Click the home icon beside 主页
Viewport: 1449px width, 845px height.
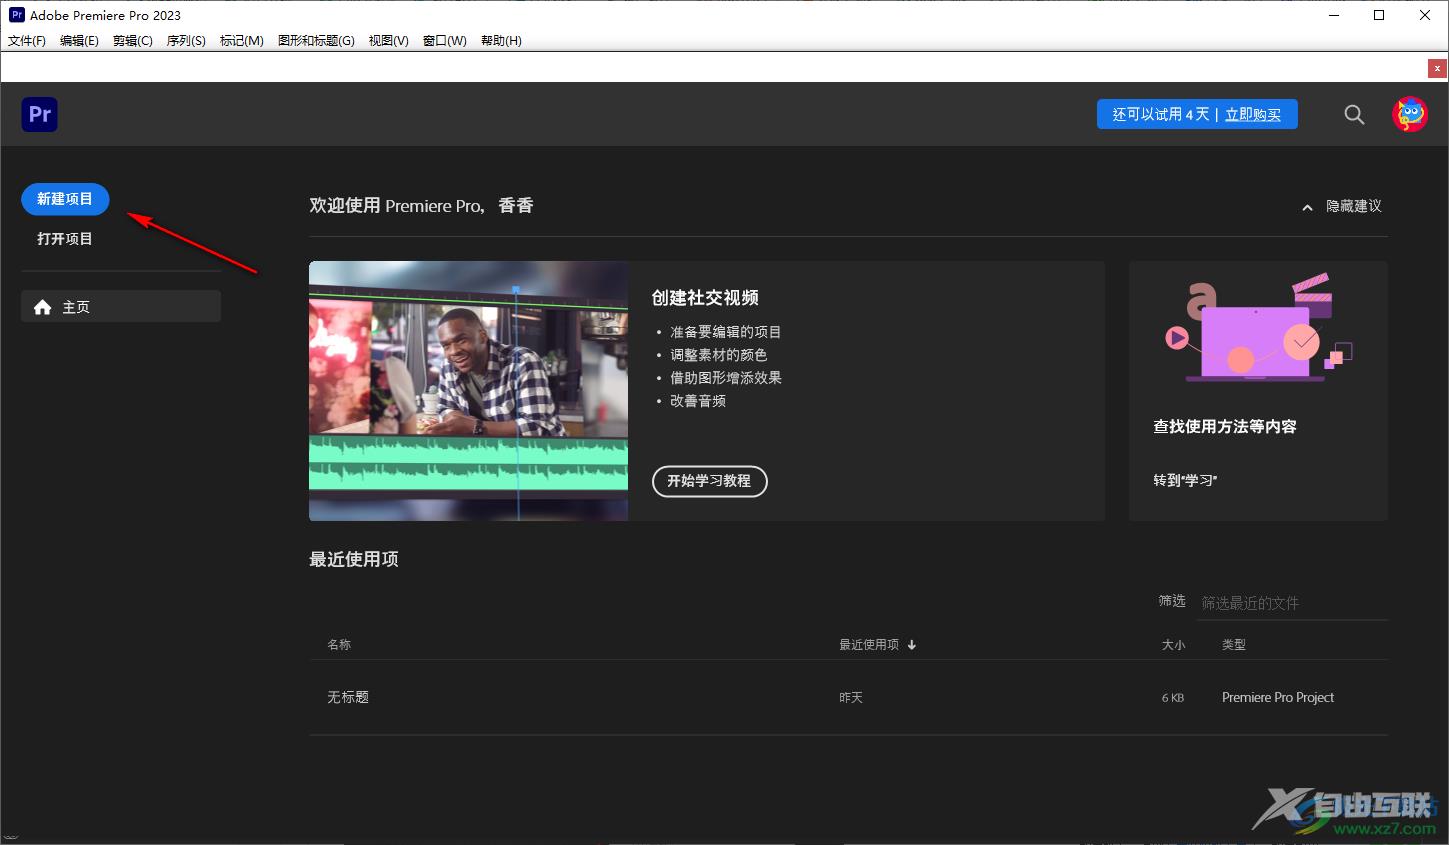click(42, 307)
